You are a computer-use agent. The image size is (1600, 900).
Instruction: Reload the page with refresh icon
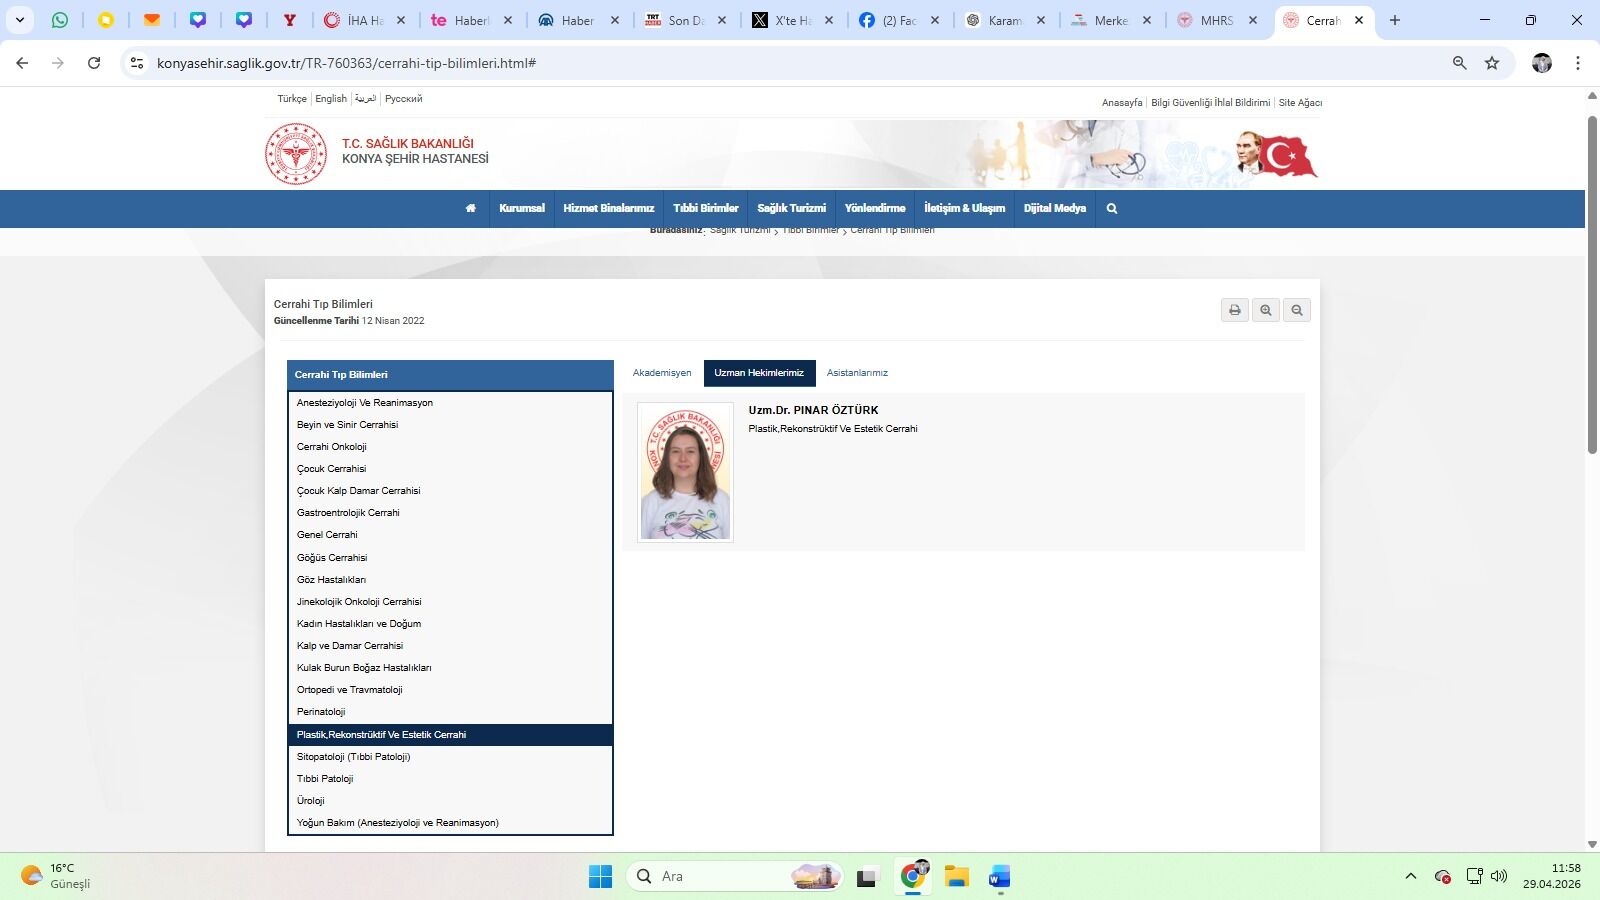(x=94, y=63)
